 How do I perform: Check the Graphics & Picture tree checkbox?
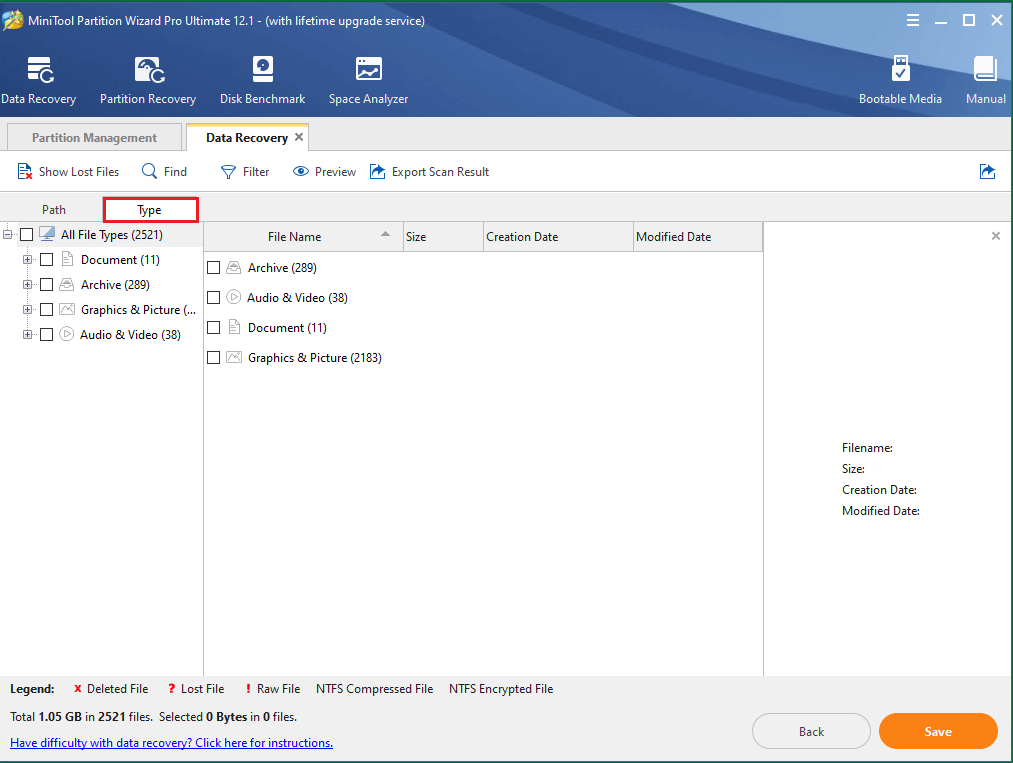pyautogui.click(x=47, y=309)
